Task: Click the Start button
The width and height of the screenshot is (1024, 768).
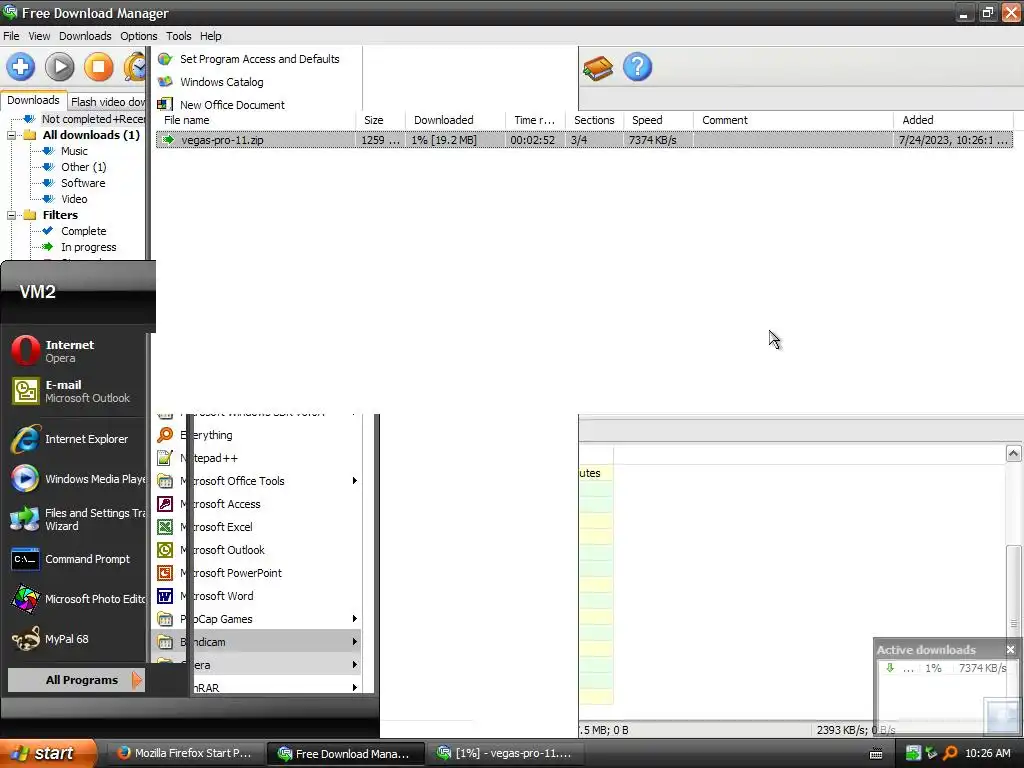Action: click(x=48, y=753)
